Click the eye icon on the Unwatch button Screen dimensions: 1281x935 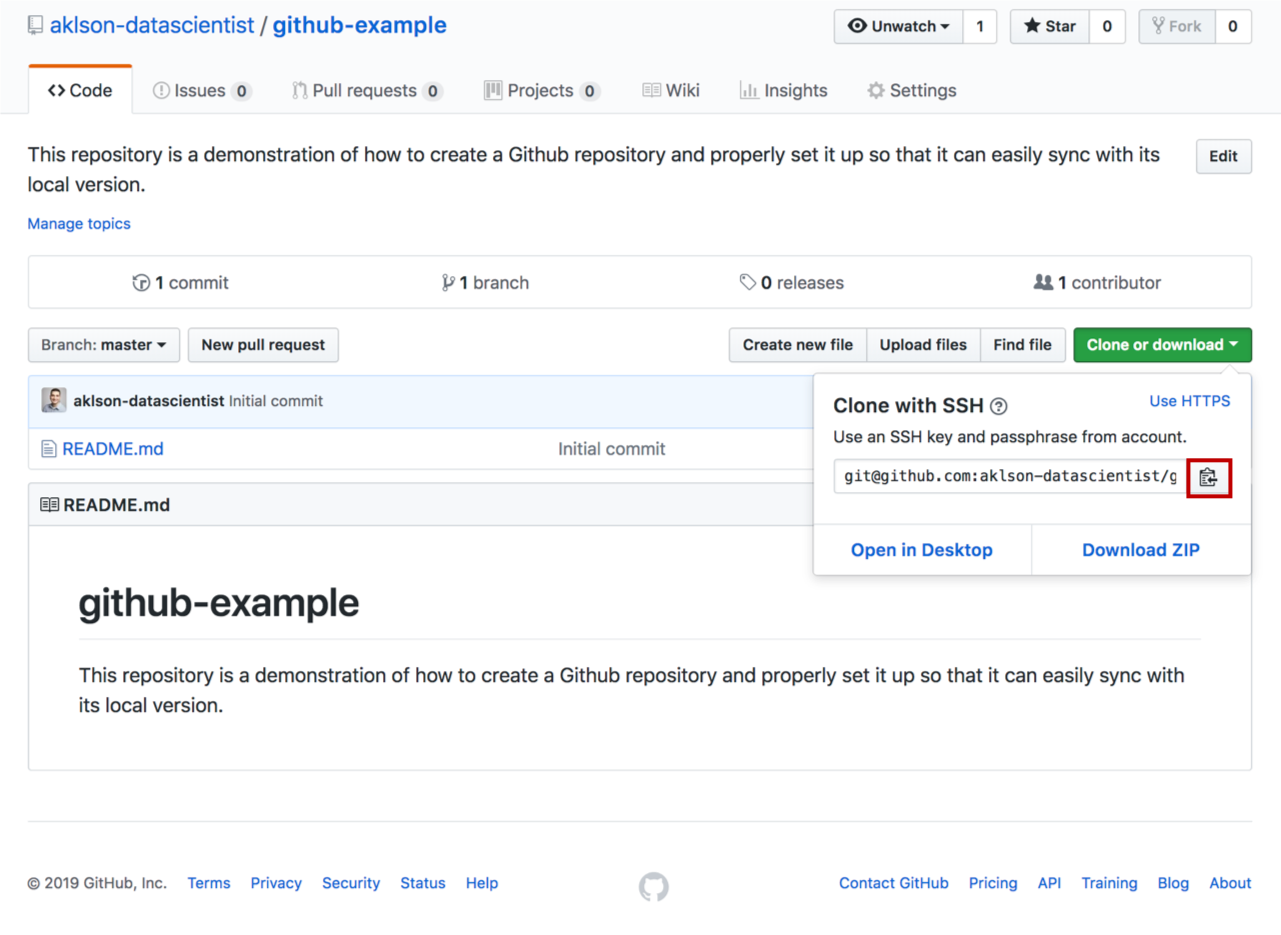click(x=858, y=27)
